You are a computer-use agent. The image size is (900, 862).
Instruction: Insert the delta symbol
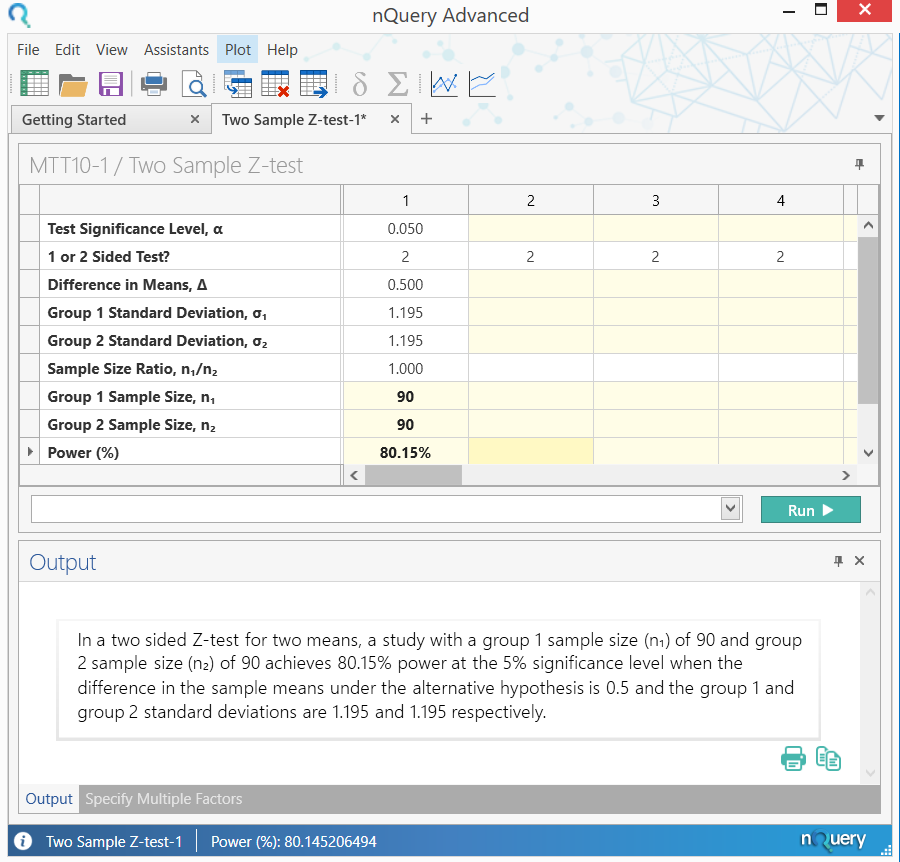pyautogui.click(x=359, y=84)
